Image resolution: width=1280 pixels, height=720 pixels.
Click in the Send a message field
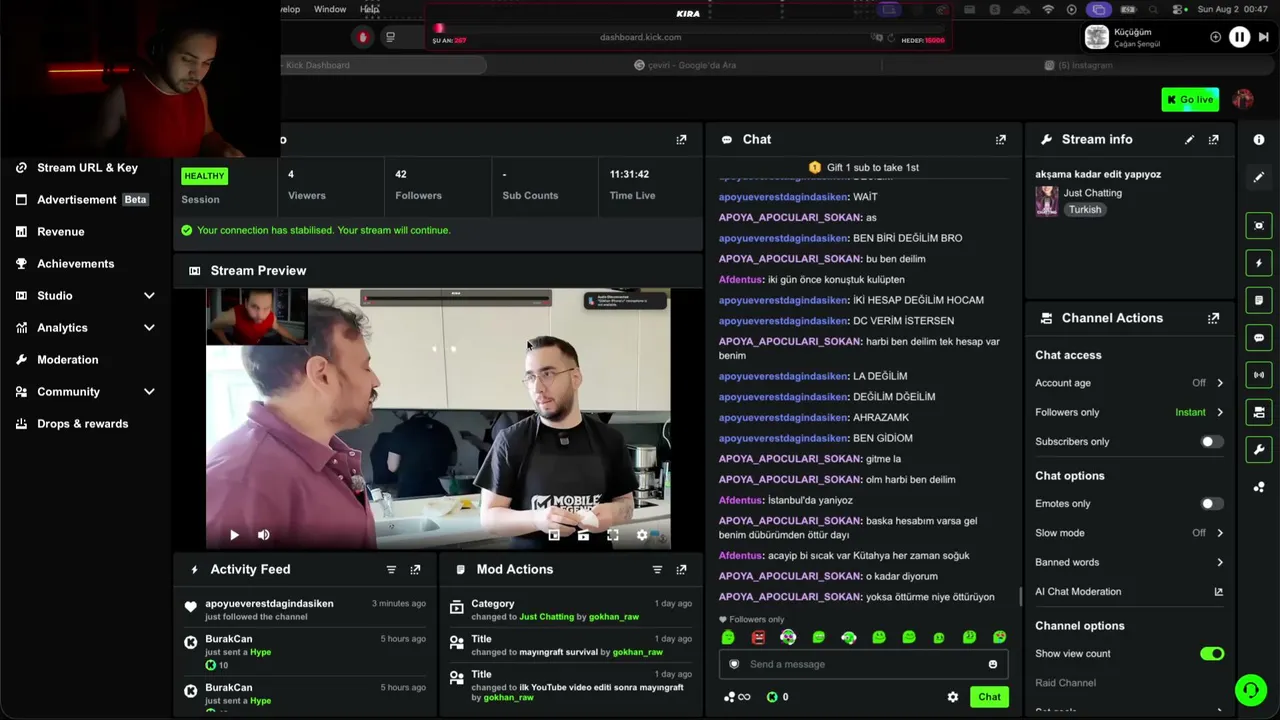point(863,664)
